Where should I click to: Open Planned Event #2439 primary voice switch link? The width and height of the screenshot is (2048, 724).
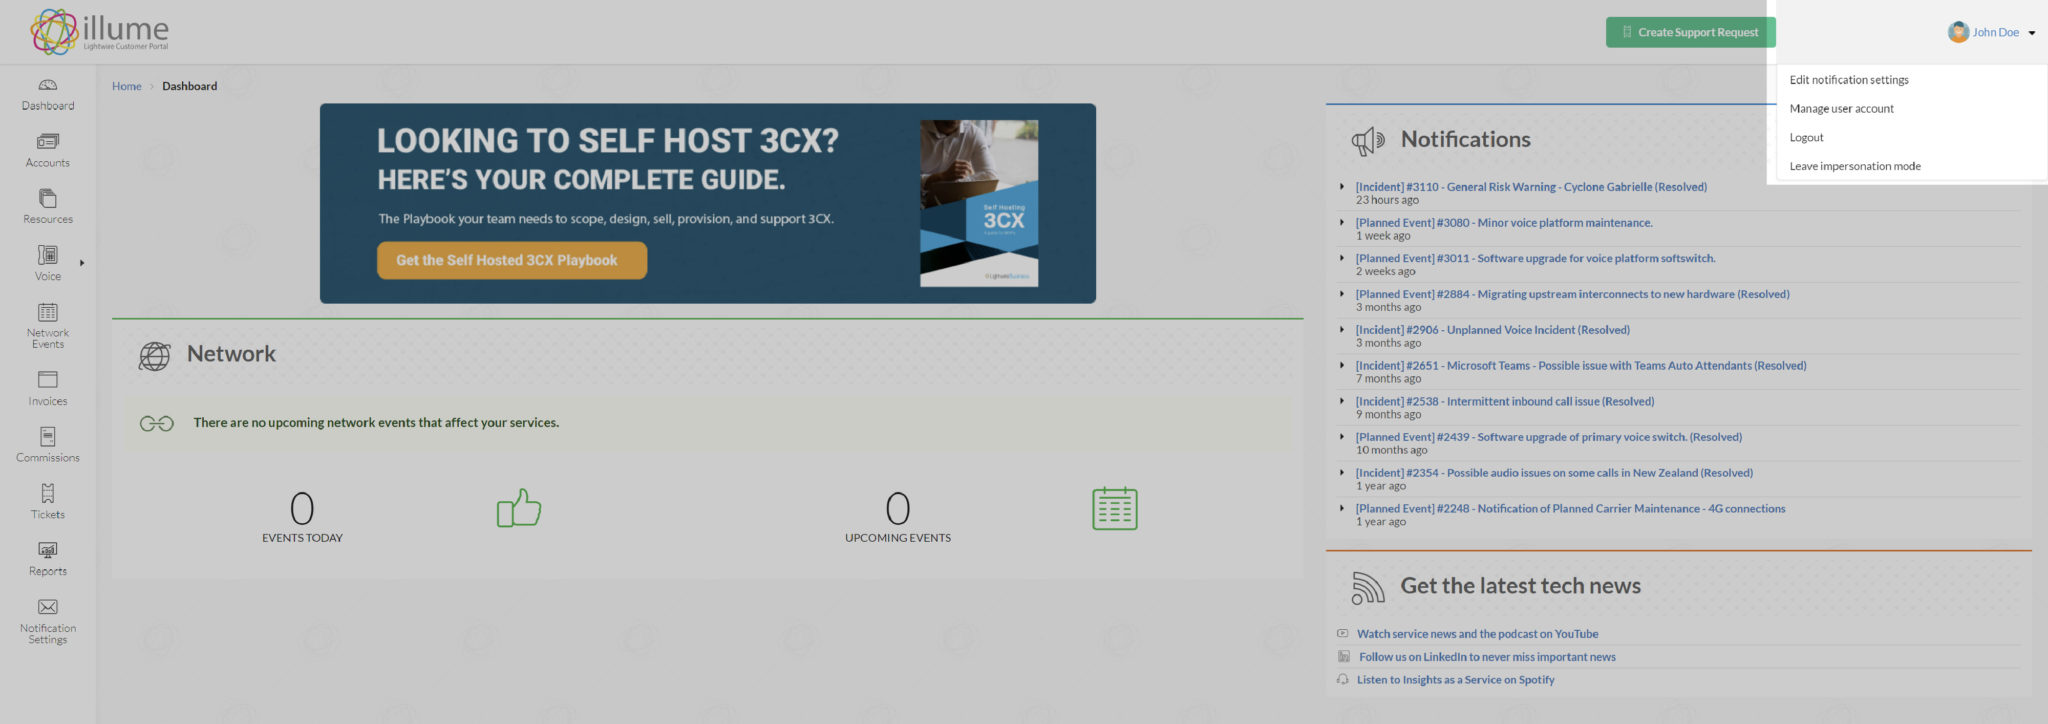coord(1549,437)
